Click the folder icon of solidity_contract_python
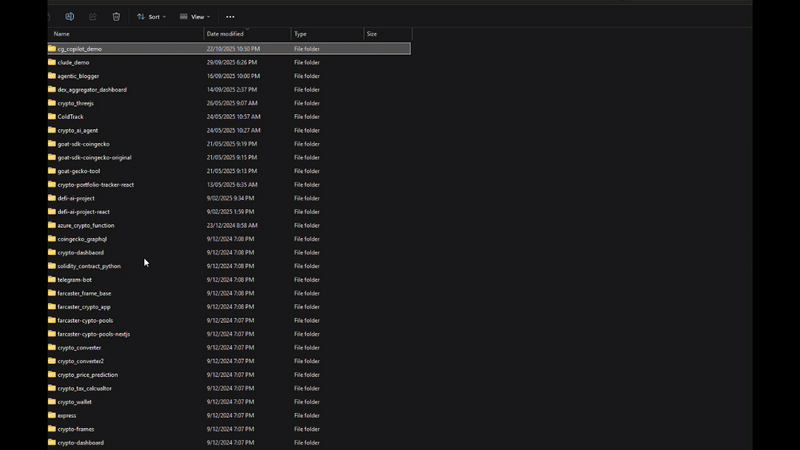This screenshot has height=450, width=800. (x=52, y=266)
